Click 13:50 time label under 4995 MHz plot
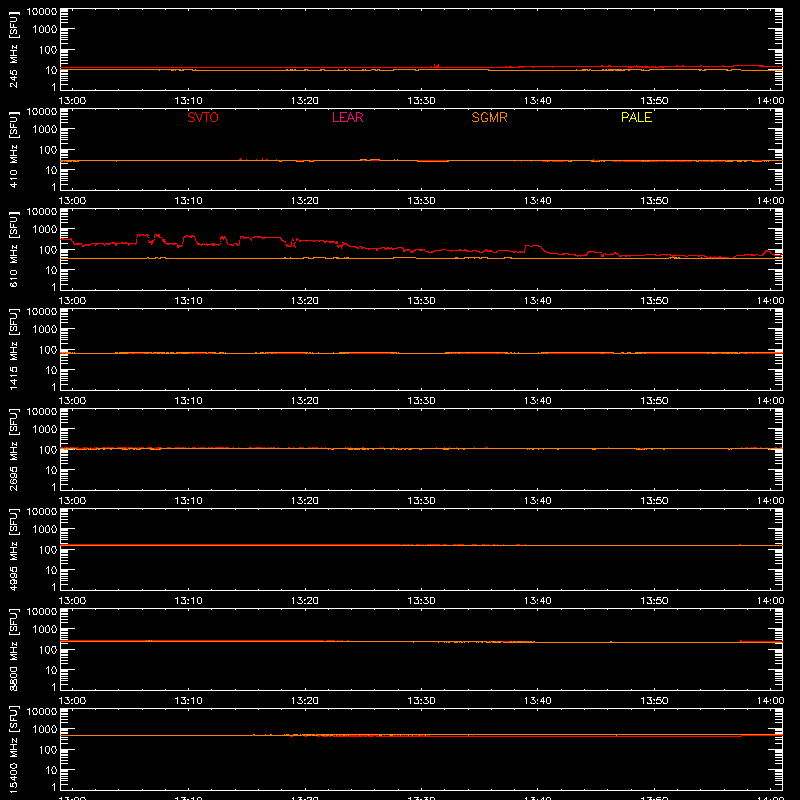Image resolution: width=800 pixels, height=800 pixels. point(654,601)
